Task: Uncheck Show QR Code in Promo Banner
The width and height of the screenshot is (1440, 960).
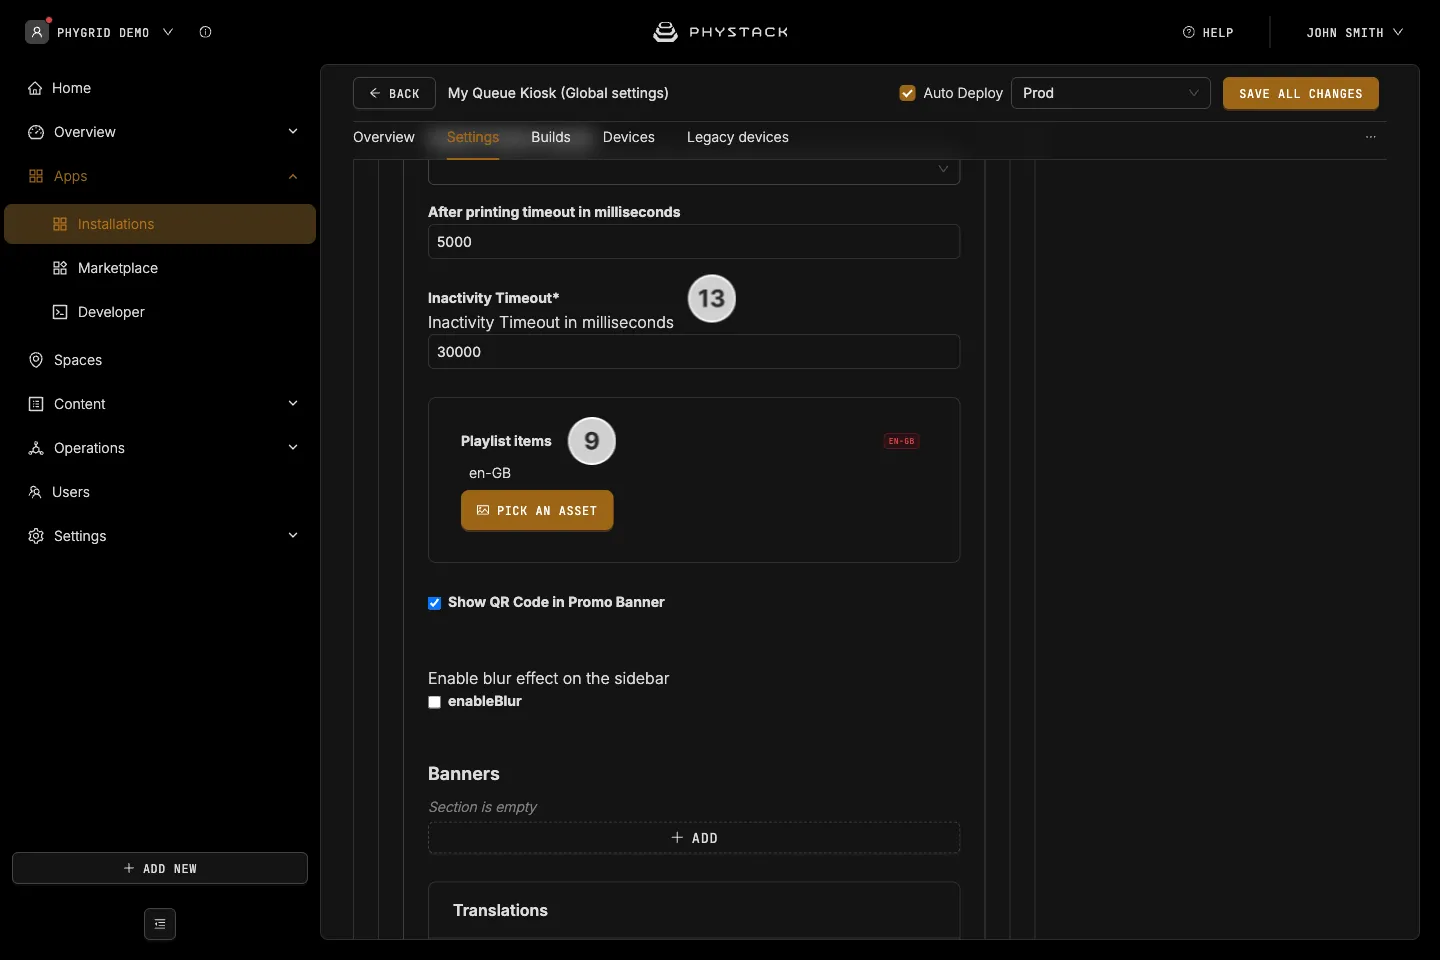Action: 435,603
